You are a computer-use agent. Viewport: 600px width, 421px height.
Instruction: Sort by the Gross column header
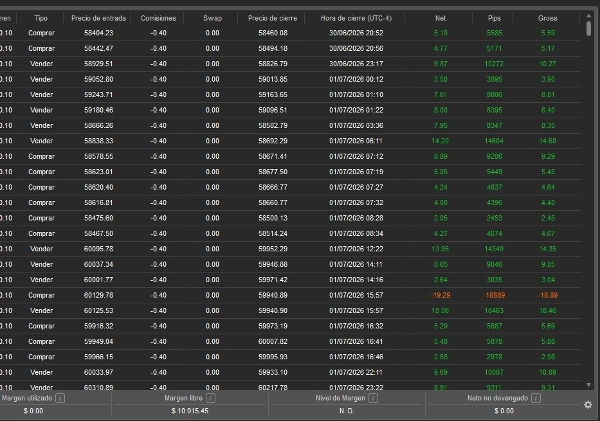pyautogui.click(x=548, y=18)
